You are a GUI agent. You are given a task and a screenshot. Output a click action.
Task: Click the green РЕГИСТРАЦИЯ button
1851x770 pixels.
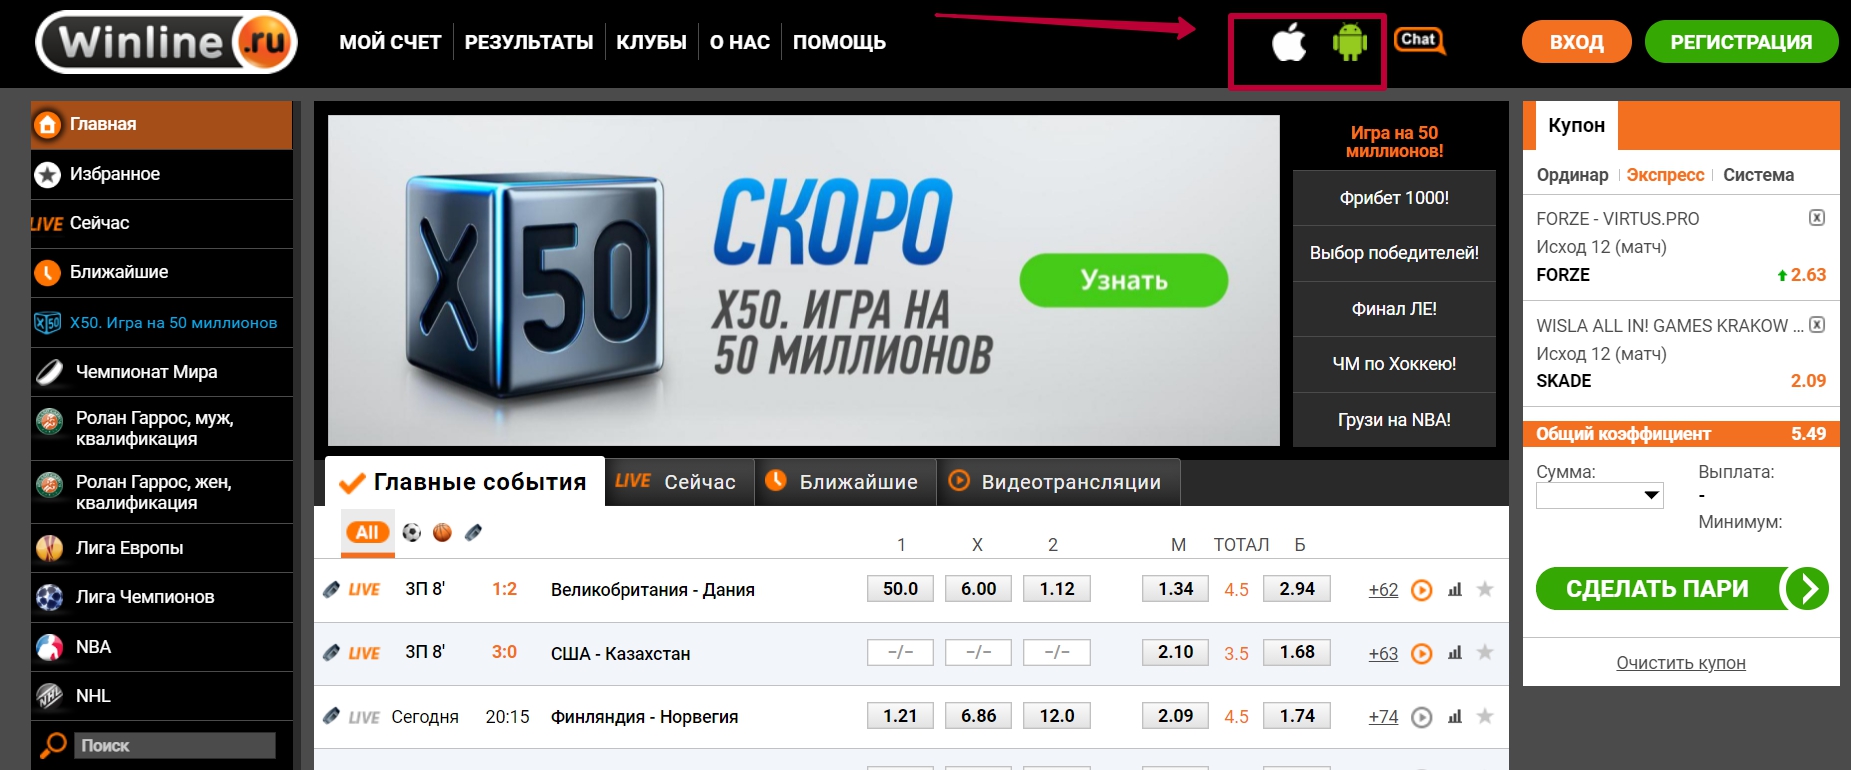(1741, 42)
